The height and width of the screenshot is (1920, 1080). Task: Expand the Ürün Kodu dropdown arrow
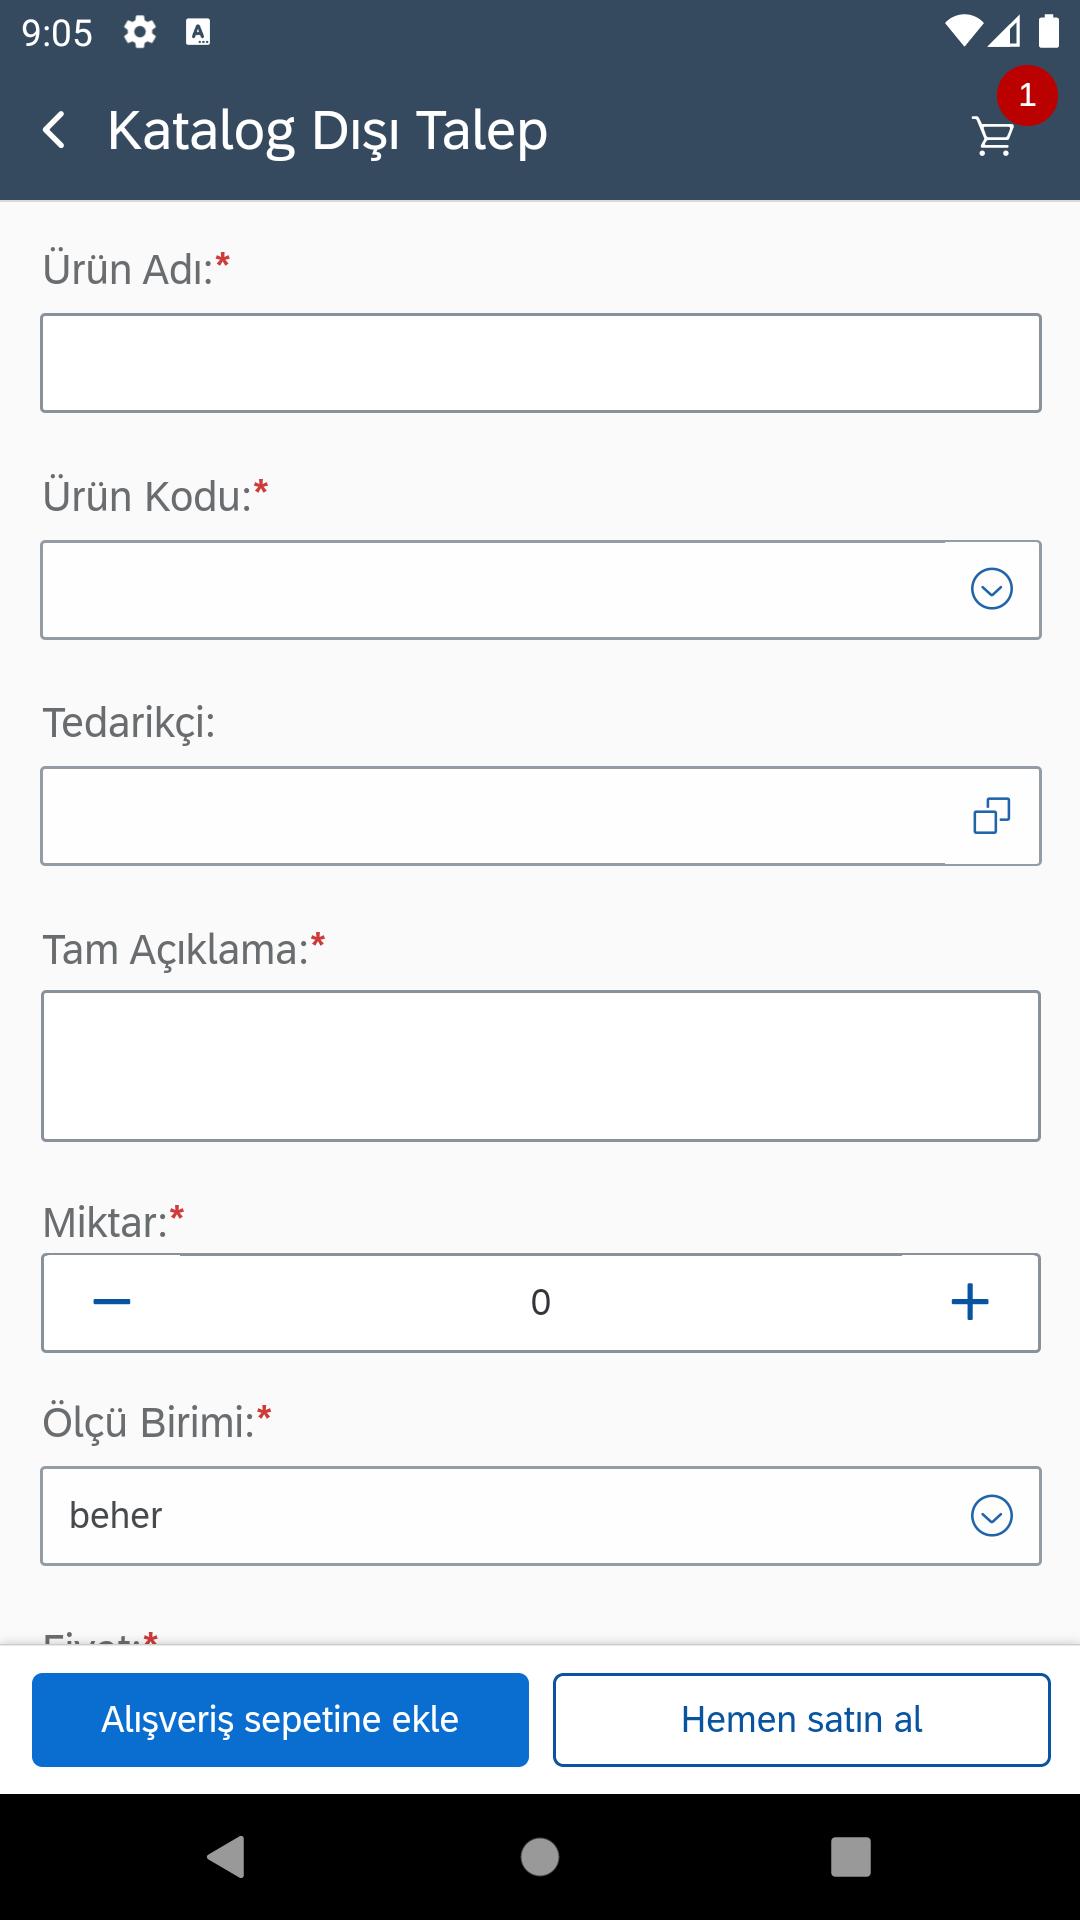(992, 589)
